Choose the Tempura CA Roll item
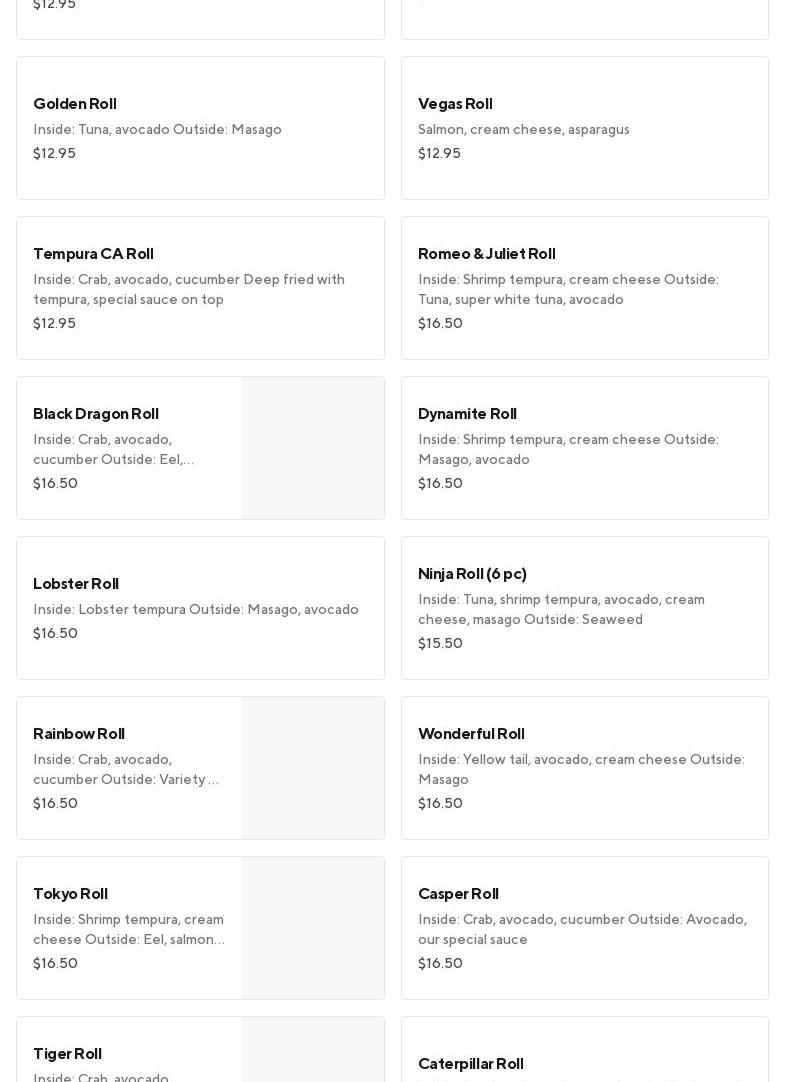785x1082 pixels. click(x=200, y=288)
